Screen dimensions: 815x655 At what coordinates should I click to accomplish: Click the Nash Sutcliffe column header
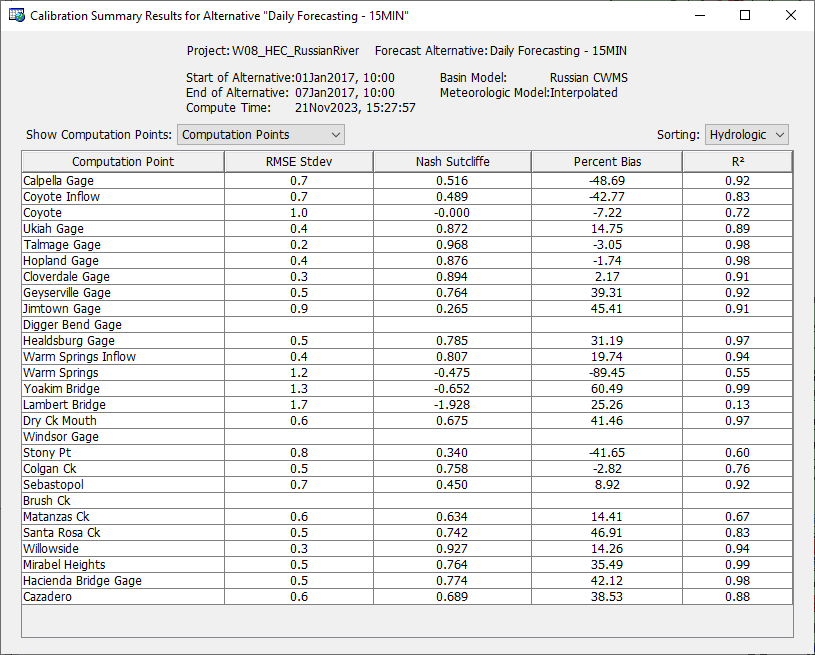[452, 162]
